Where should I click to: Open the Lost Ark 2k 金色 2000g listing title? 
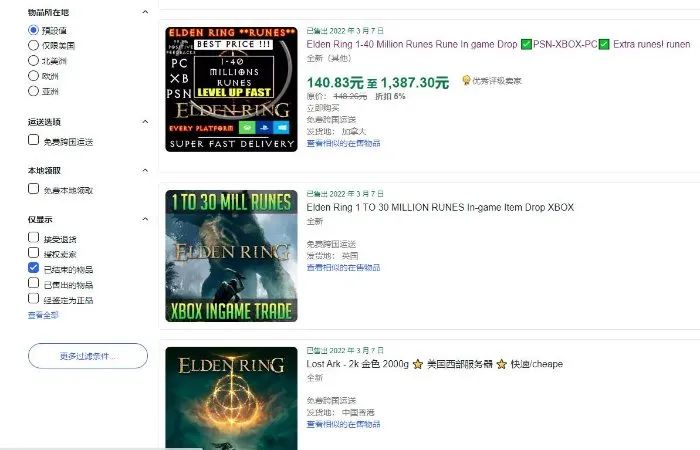pyautogui.click(x=434, y=364)
